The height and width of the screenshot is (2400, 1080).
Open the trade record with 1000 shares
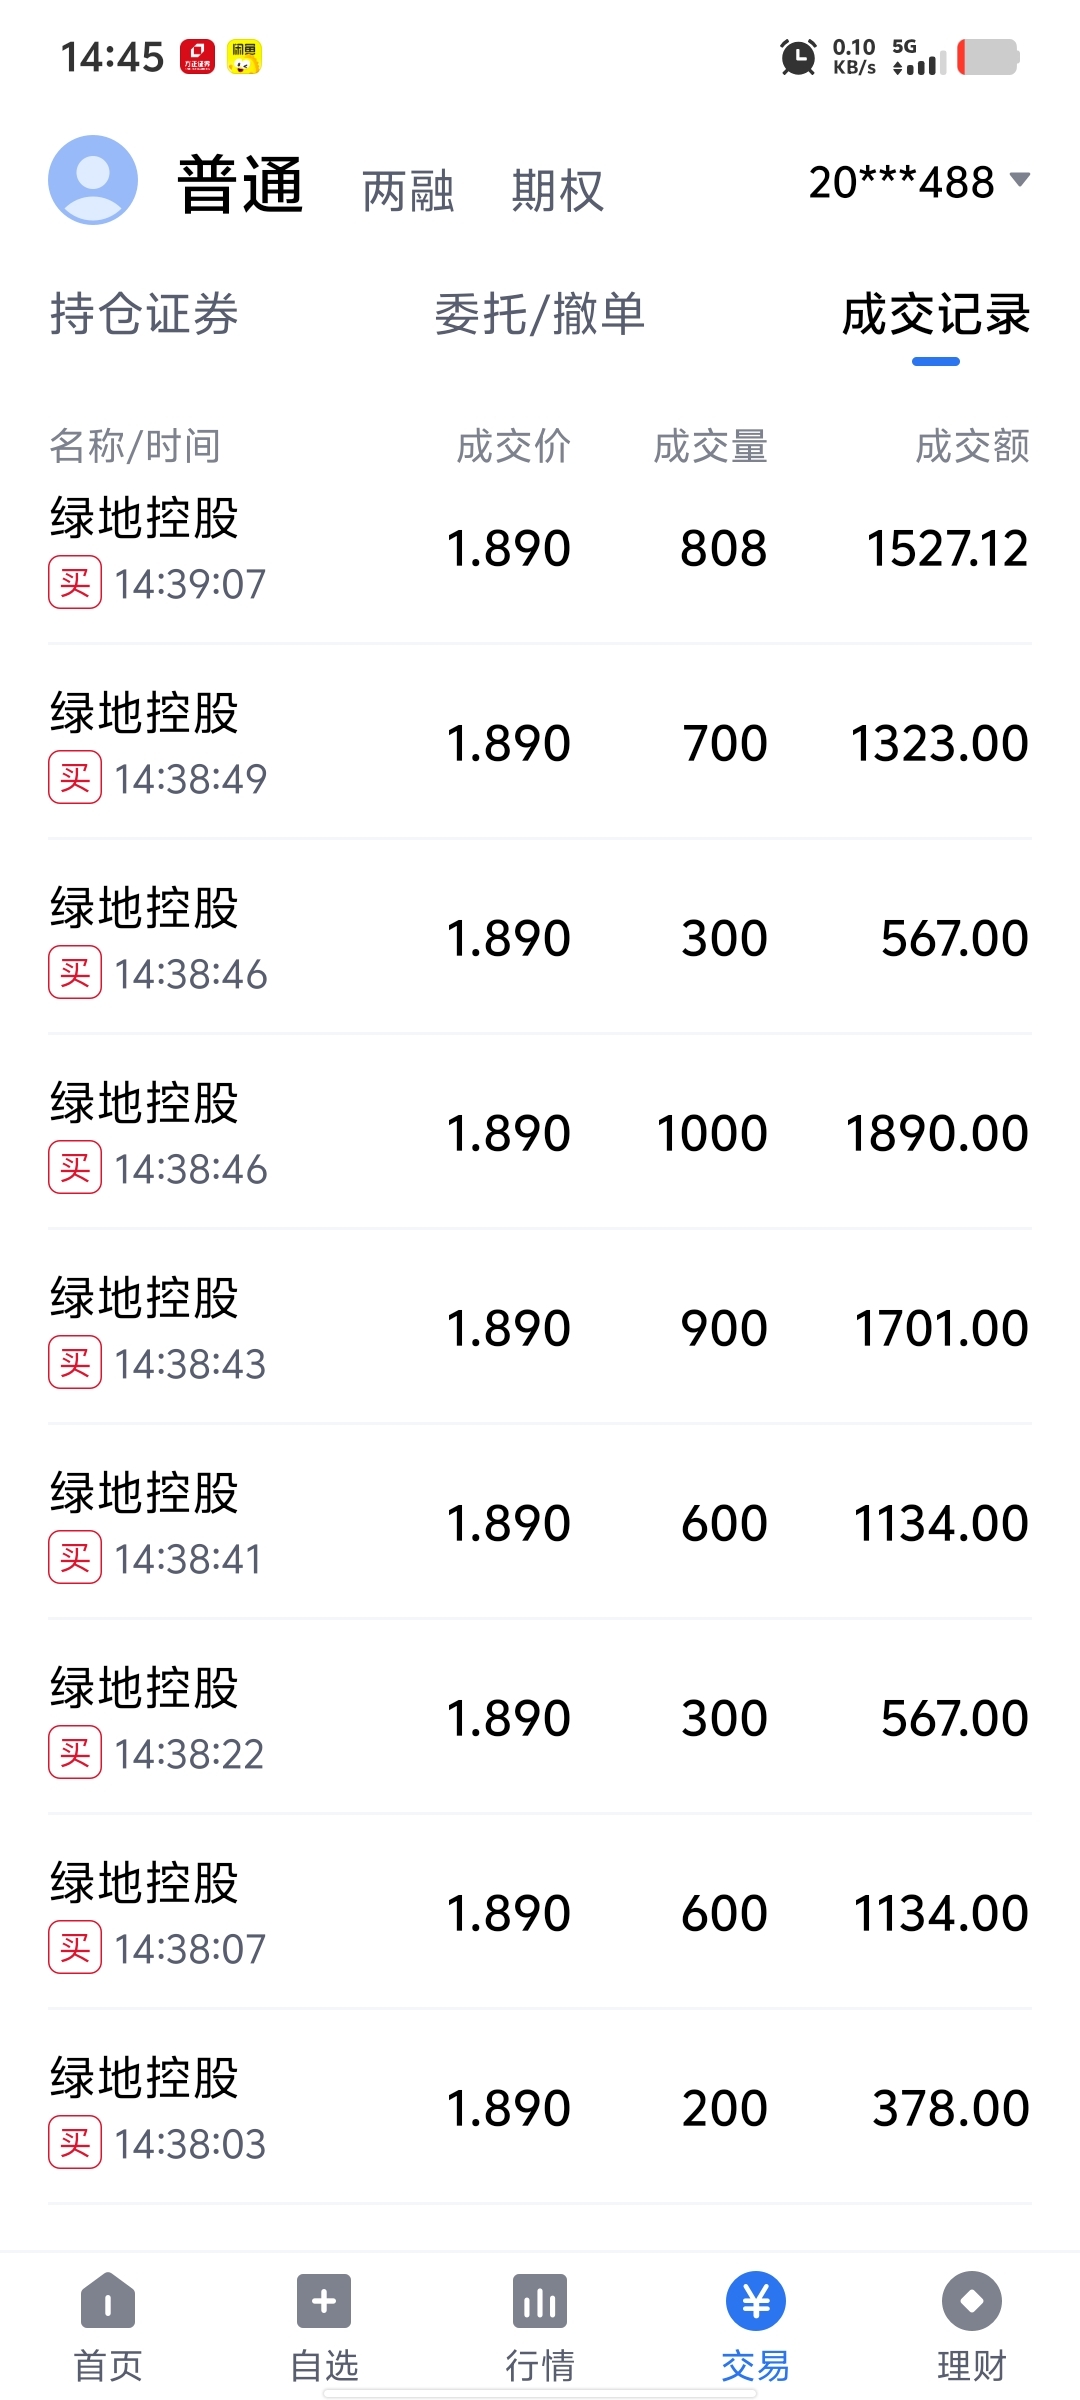[540, 1133]
